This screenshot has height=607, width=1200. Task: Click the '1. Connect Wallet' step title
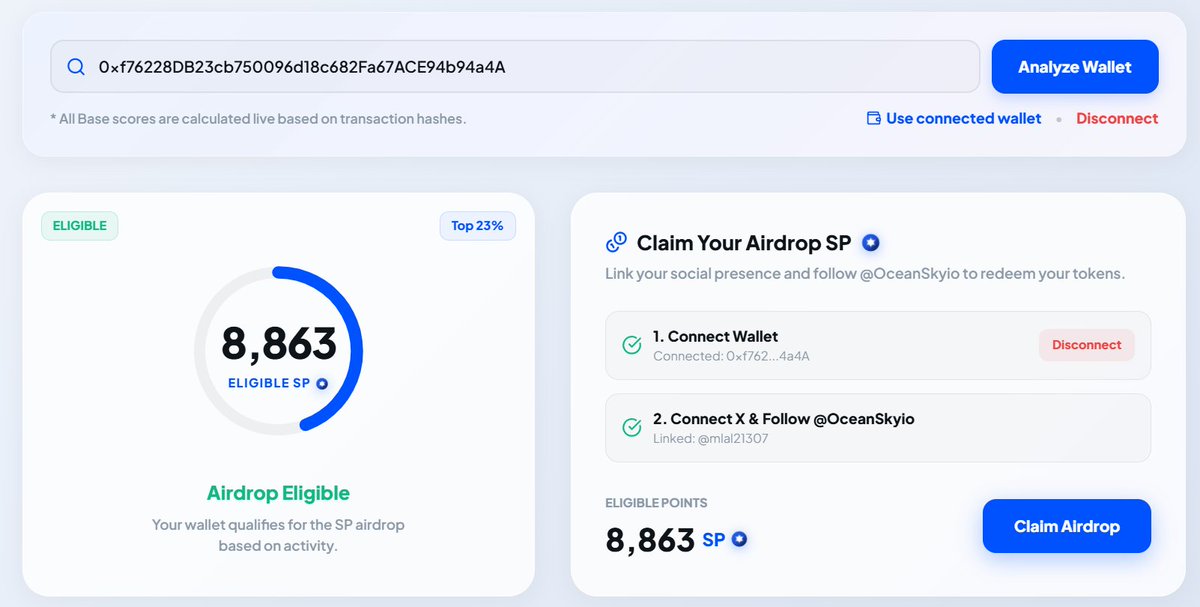click(716, 336)
